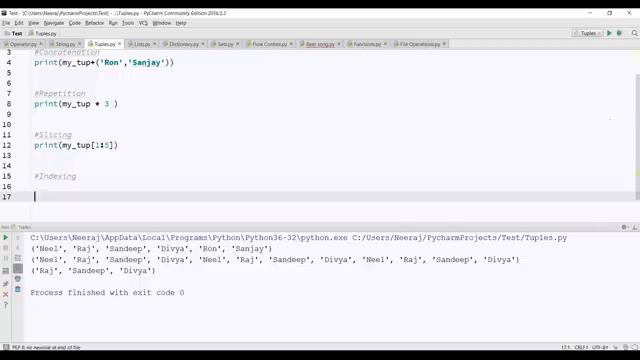
Task: Close Run panel with red X
Action: click(6, 294)
